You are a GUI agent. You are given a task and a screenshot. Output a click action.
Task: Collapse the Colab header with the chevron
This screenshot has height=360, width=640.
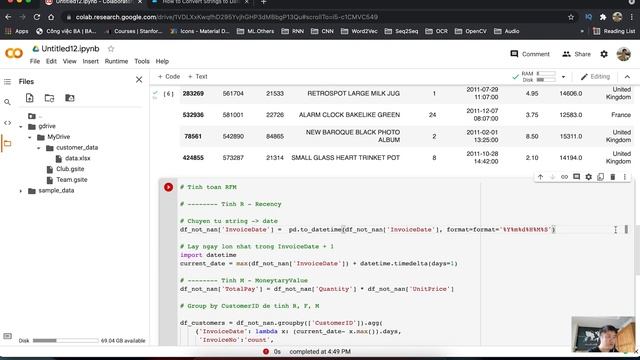pos(627,77)
